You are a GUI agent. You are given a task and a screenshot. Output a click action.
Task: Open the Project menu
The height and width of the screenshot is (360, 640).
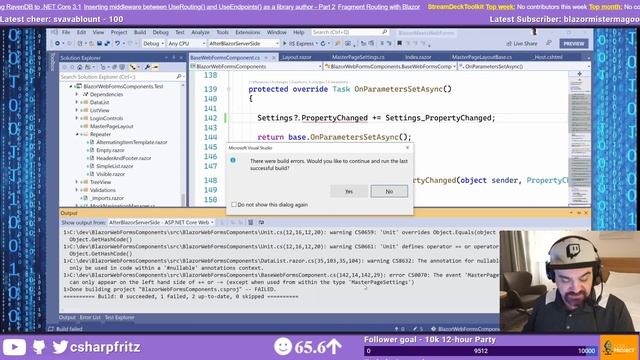(119, 32)
